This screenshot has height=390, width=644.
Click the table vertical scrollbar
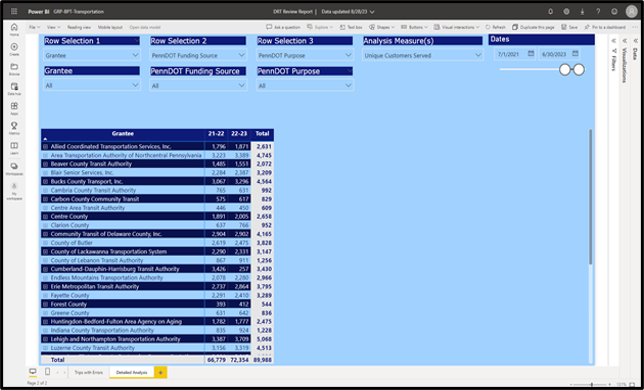click(591, 197)
